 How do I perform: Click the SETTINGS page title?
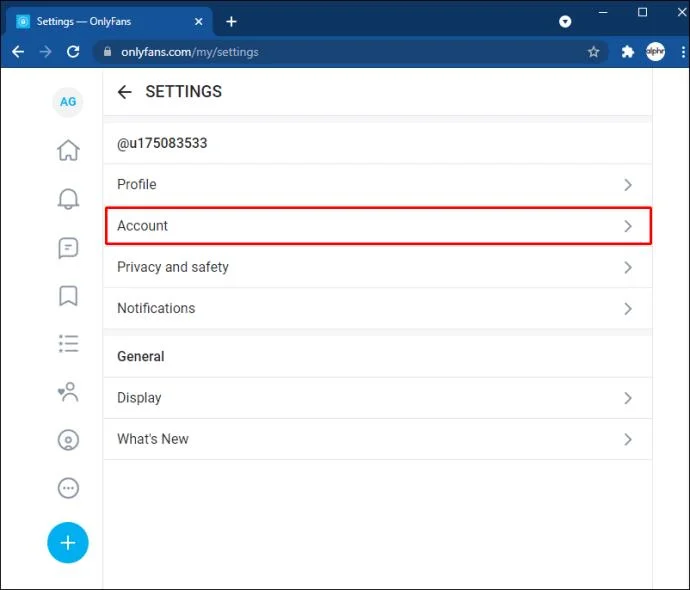tap(184, 92)
